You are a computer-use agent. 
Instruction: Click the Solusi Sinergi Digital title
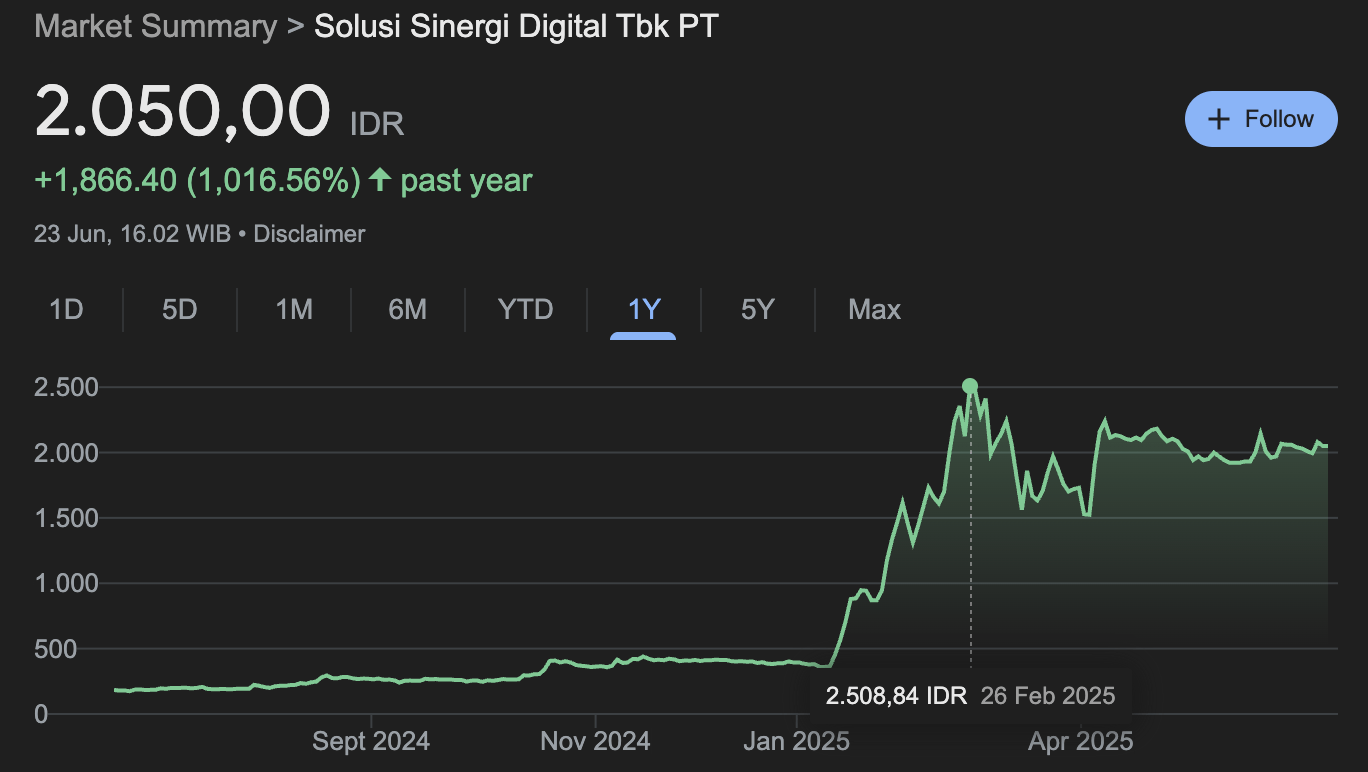coord(516,26)
